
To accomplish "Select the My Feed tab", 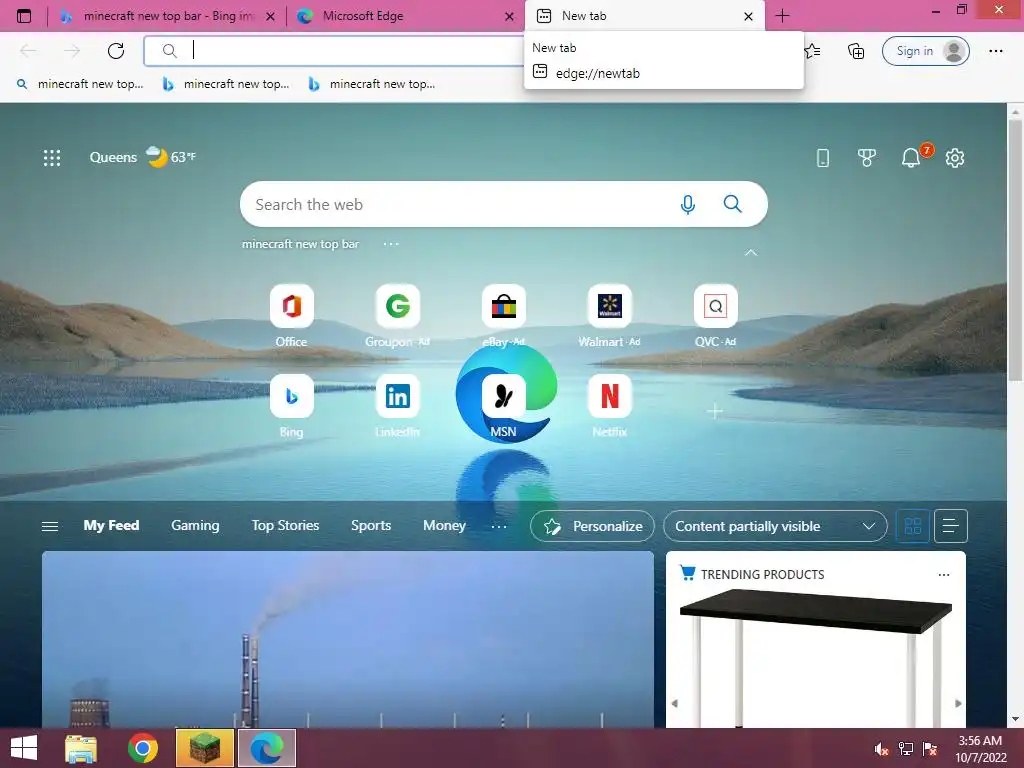I will [x=111, y=525].
